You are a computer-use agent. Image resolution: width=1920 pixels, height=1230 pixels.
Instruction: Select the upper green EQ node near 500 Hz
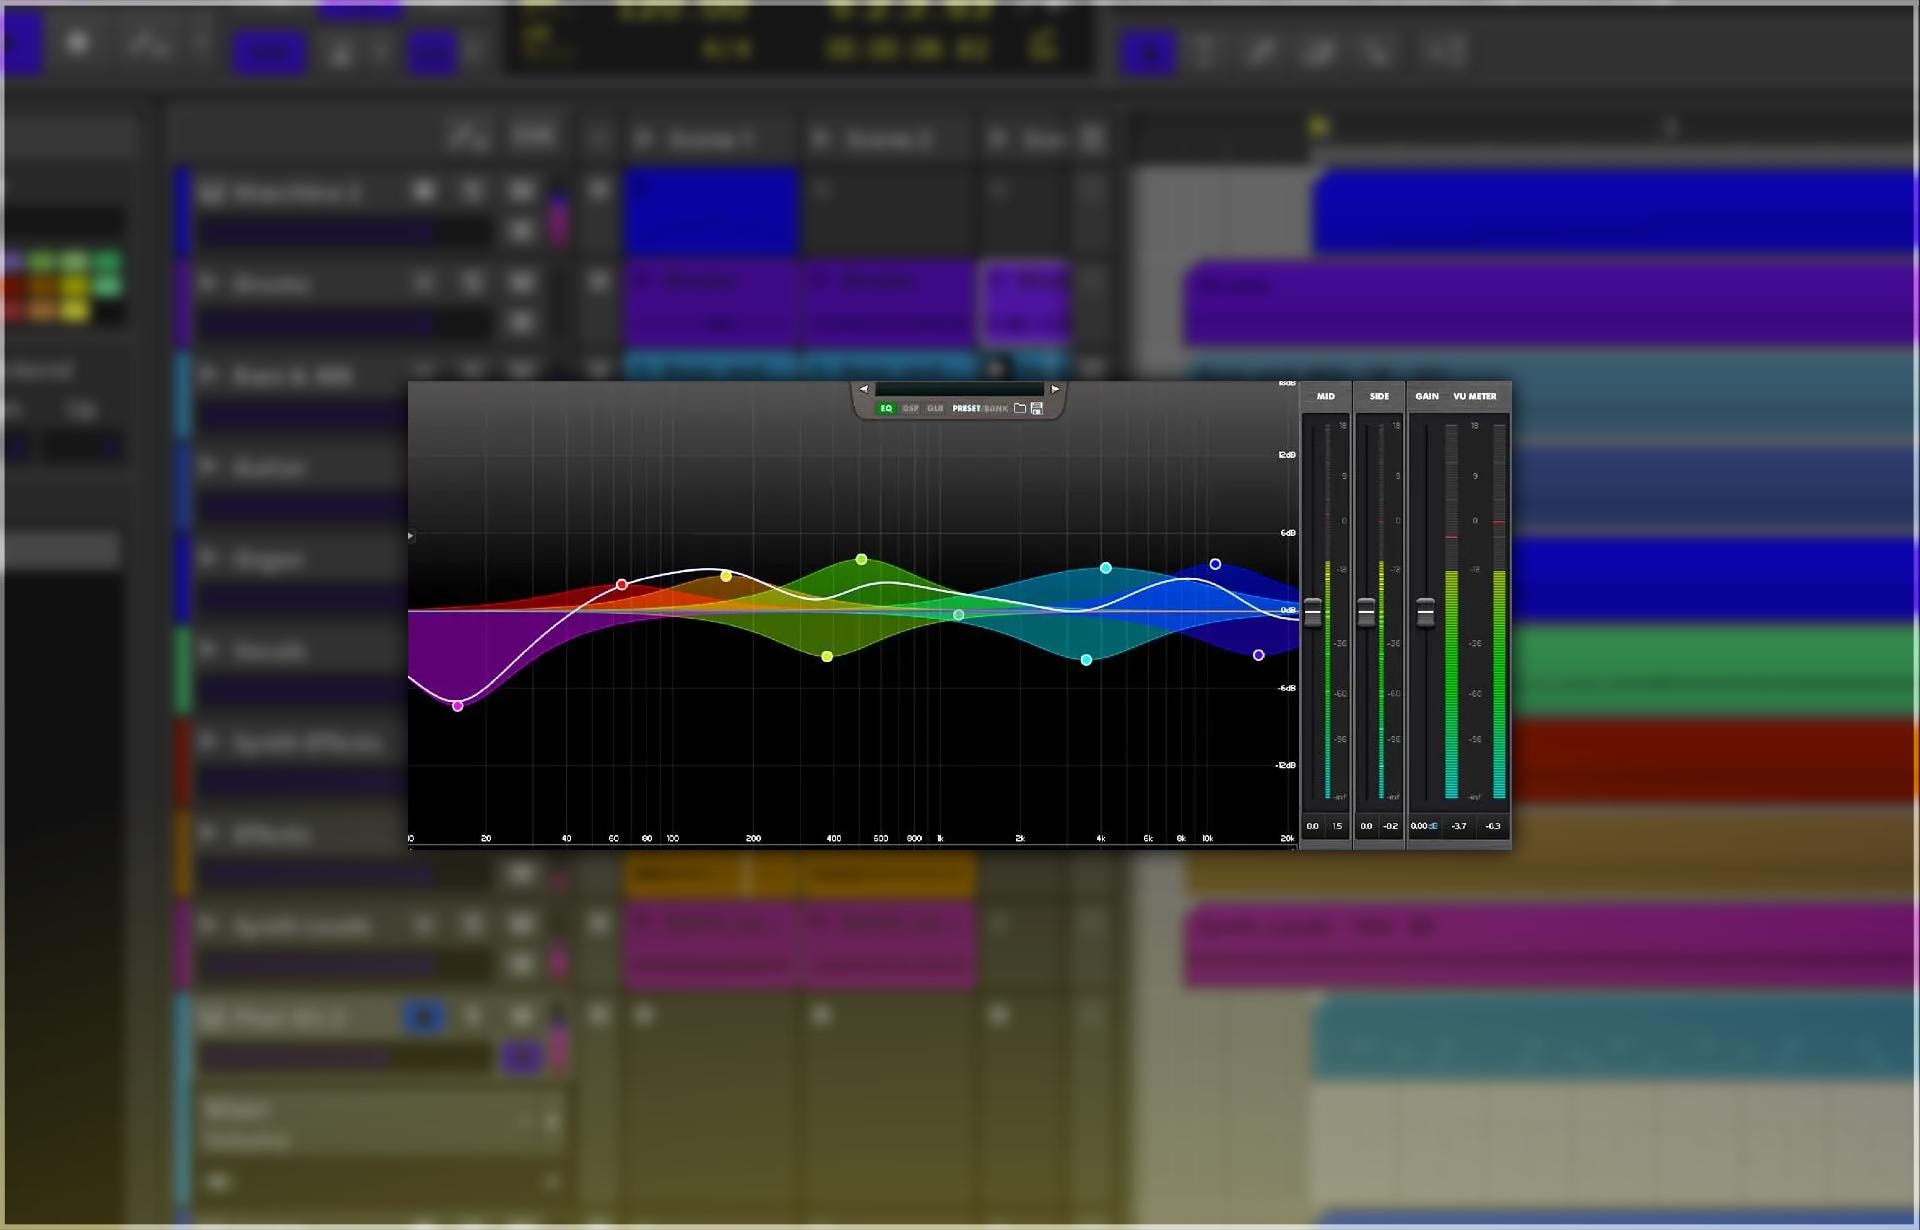[x=862, y=559]
